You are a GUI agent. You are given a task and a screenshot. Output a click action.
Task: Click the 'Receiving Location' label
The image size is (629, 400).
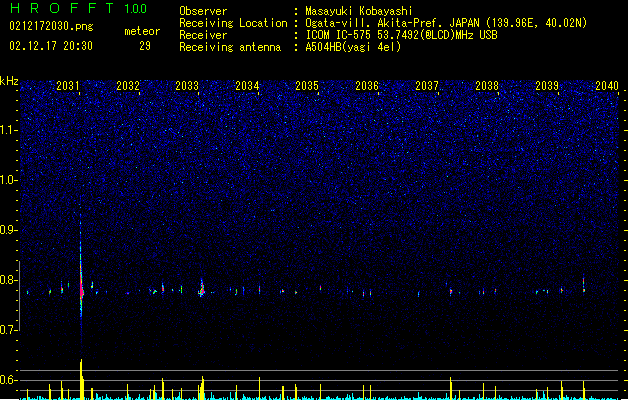pyautogui.click(x=233, y=23)
